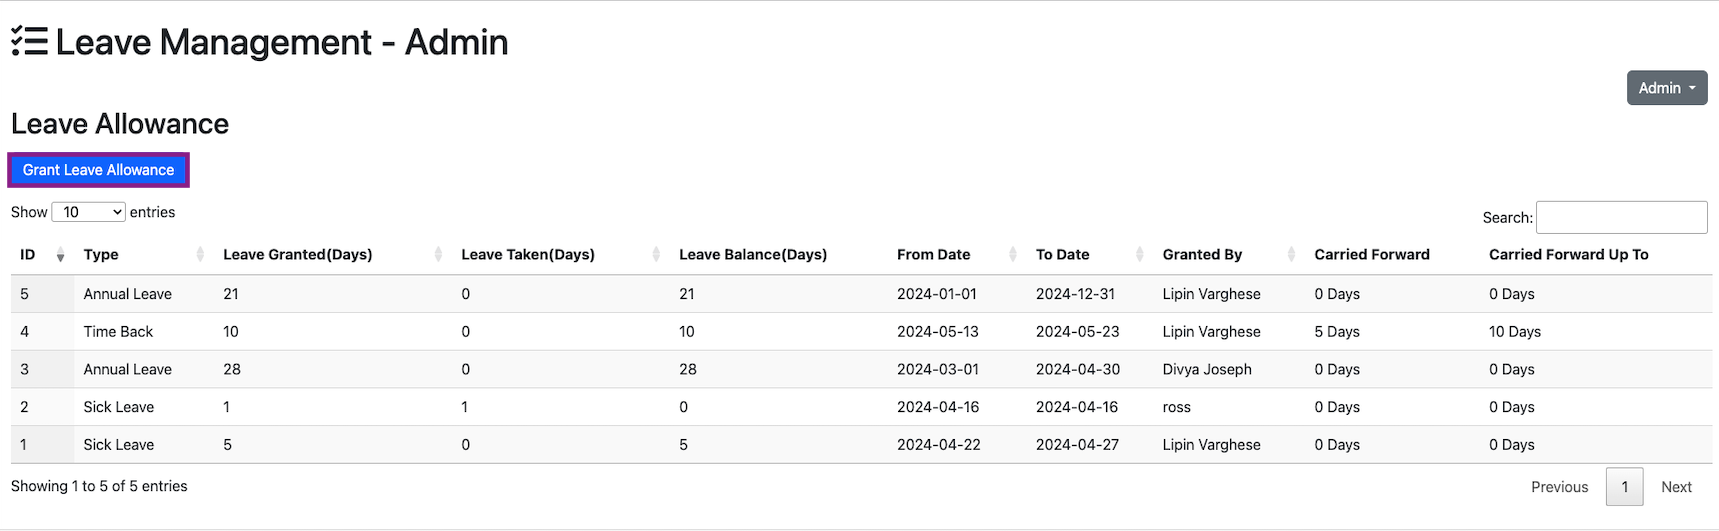Click the To Date sort icon
The width and height of the screenshot is (1719, 531).
pos(1140,255)
